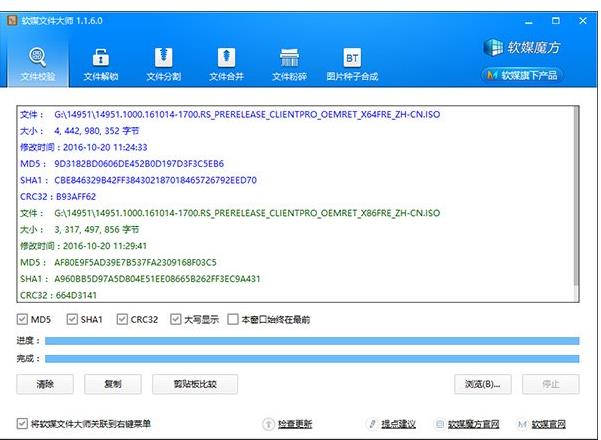
Task: Open the 提点建议 feedback link
Action: pos(398,424)
